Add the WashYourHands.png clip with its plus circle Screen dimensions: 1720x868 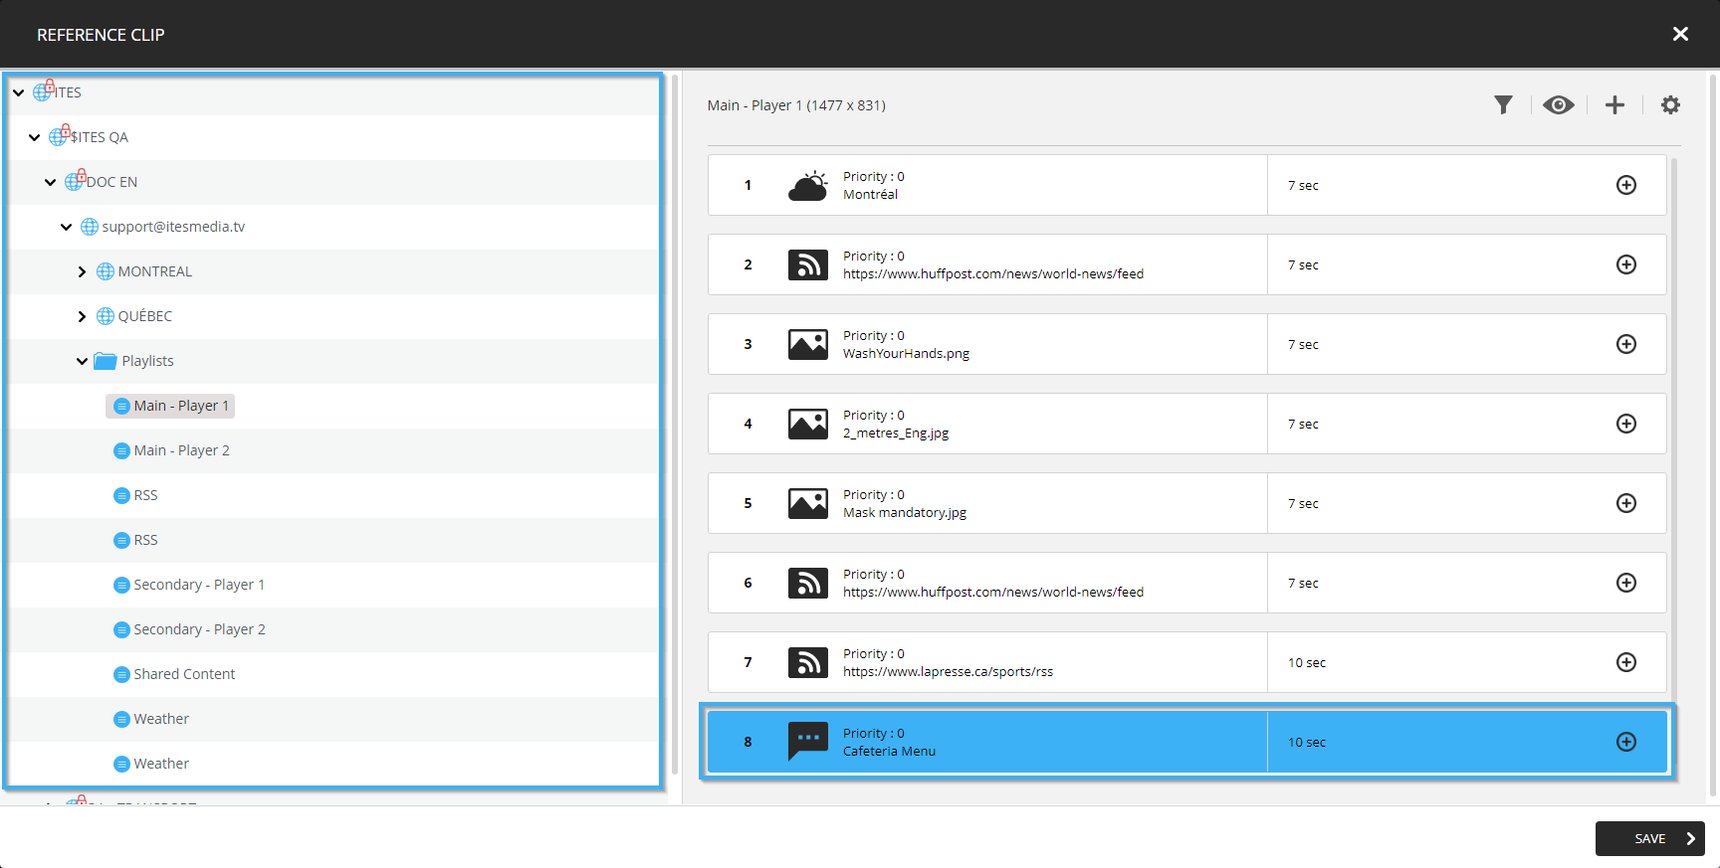pos(1626,344)
